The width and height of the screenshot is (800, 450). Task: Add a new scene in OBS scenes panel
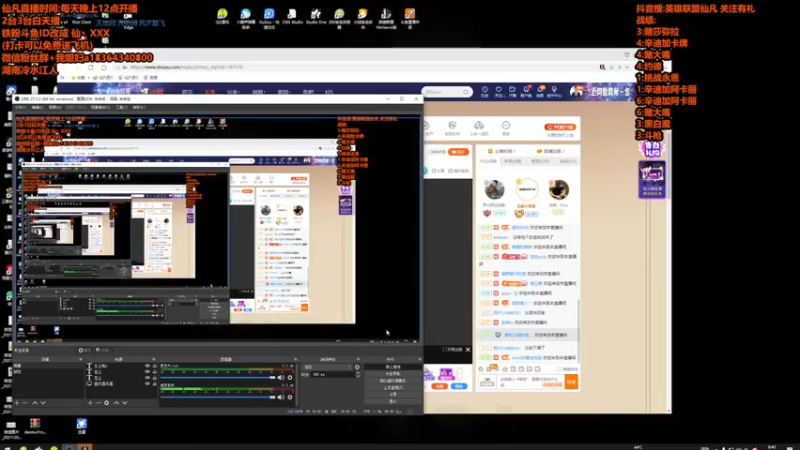17,403
